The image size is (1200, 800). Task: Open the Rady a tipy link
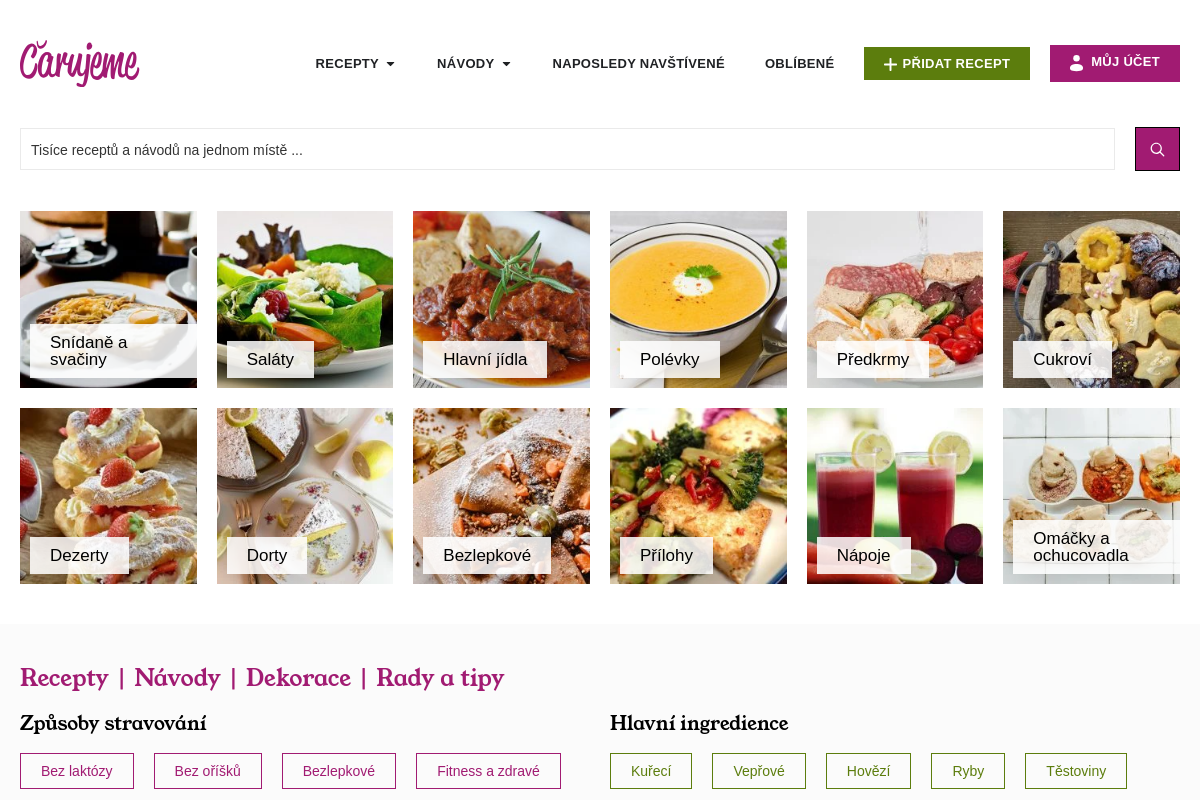tap(440, 677)
